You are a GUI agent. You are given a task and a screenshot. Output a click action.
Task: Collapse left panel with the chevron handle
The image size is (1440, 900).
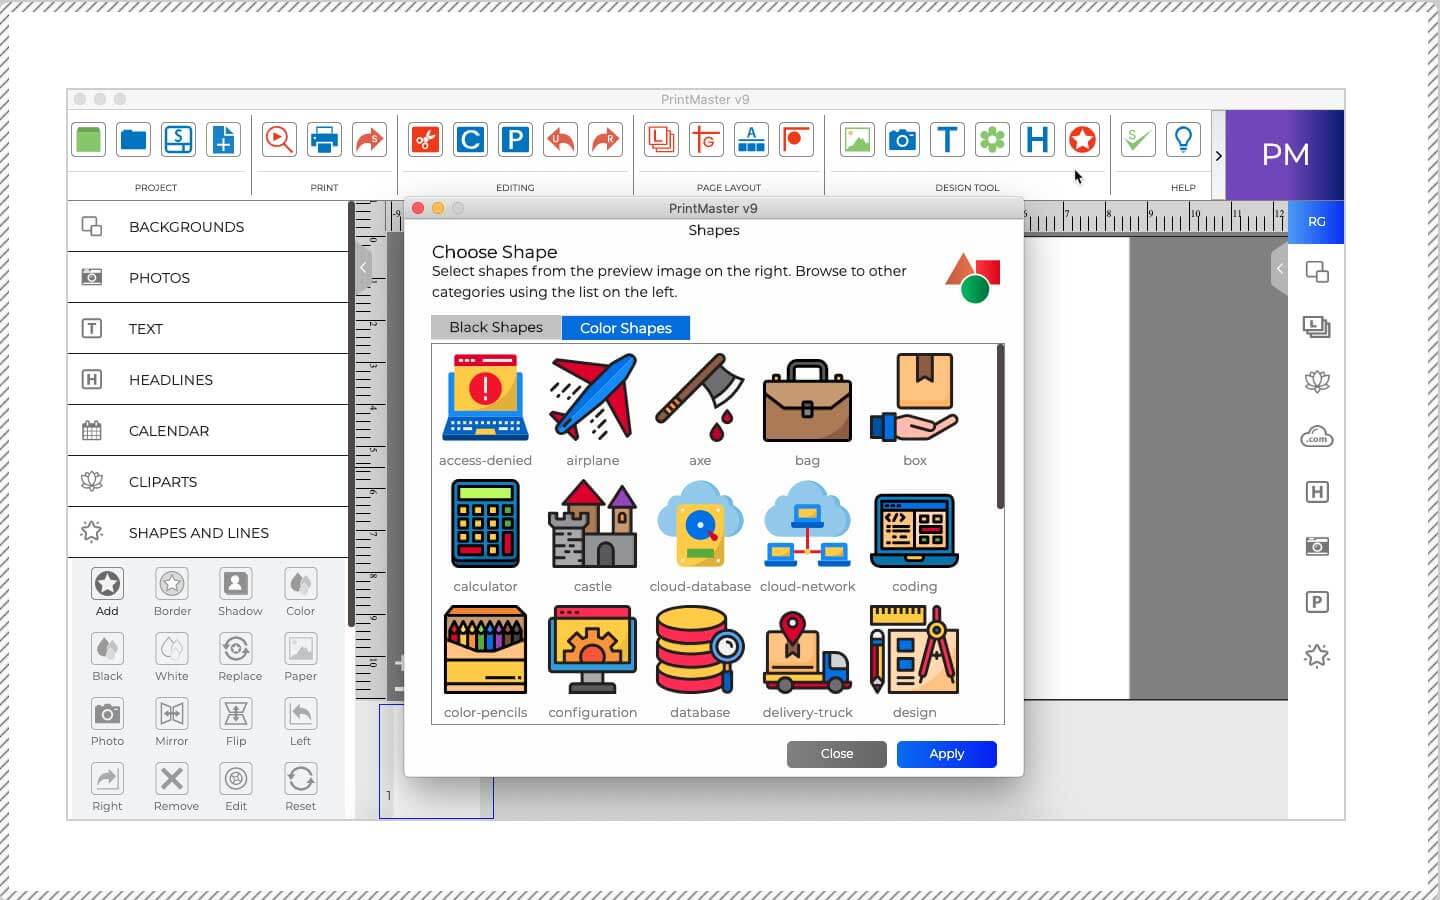pos(363,268)
